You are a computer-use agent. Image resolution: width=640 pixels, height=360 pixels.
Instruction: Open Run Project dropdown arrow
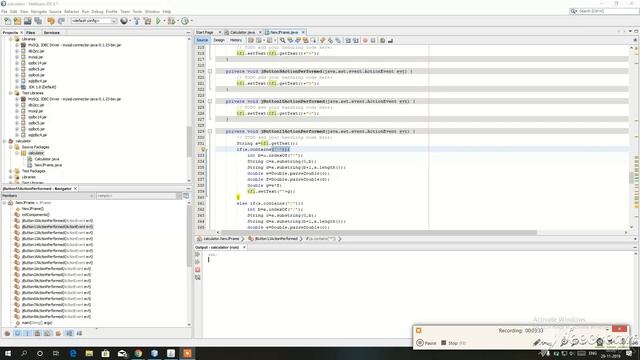click(164, 21)
